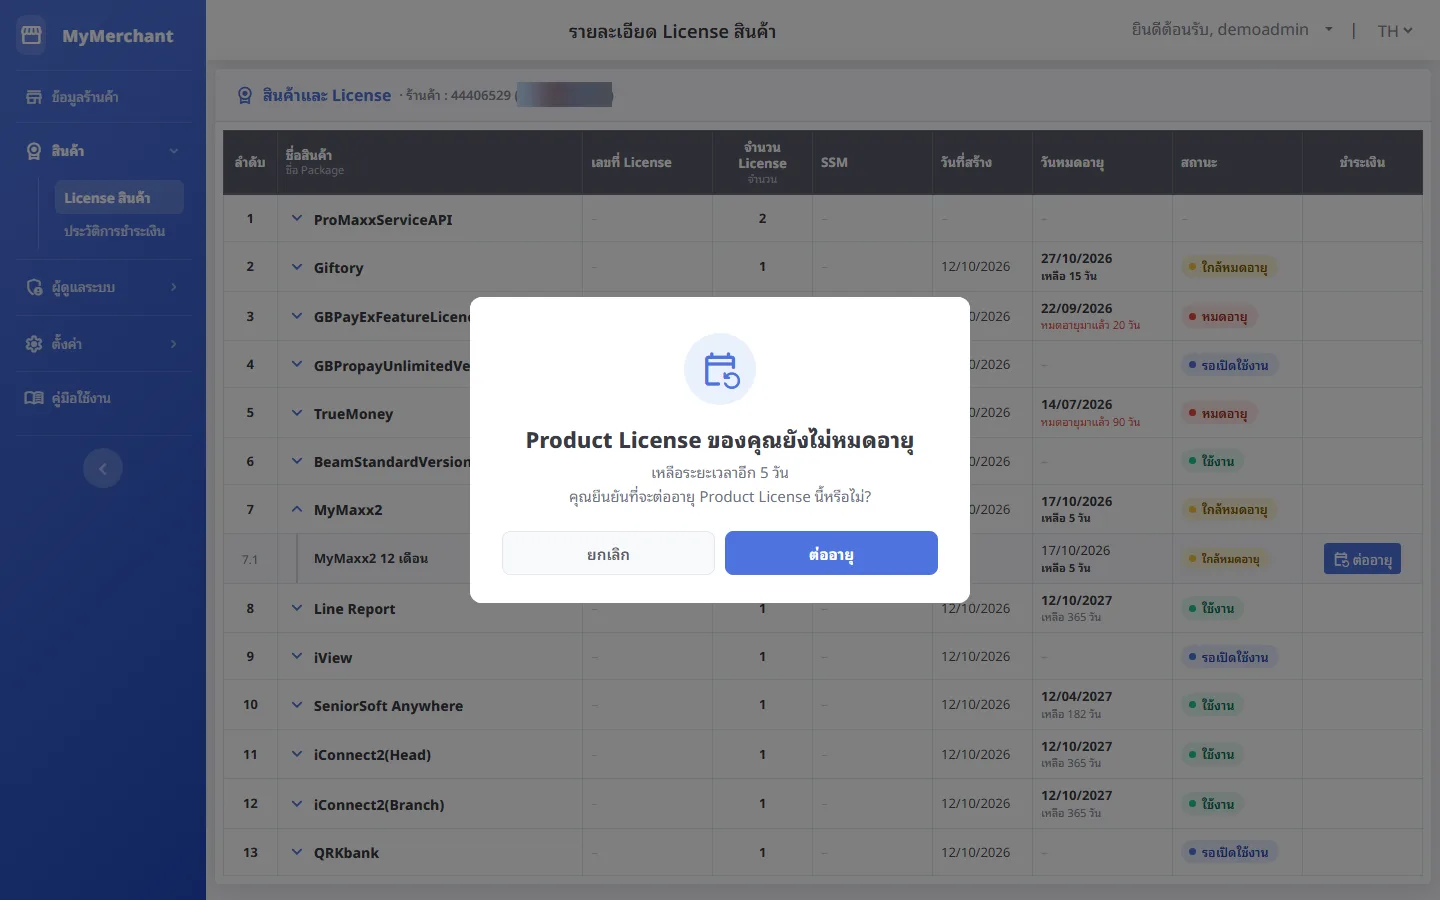
Task: Click the calendar renew icon in the dialog
Action: (x=720, y=369)
